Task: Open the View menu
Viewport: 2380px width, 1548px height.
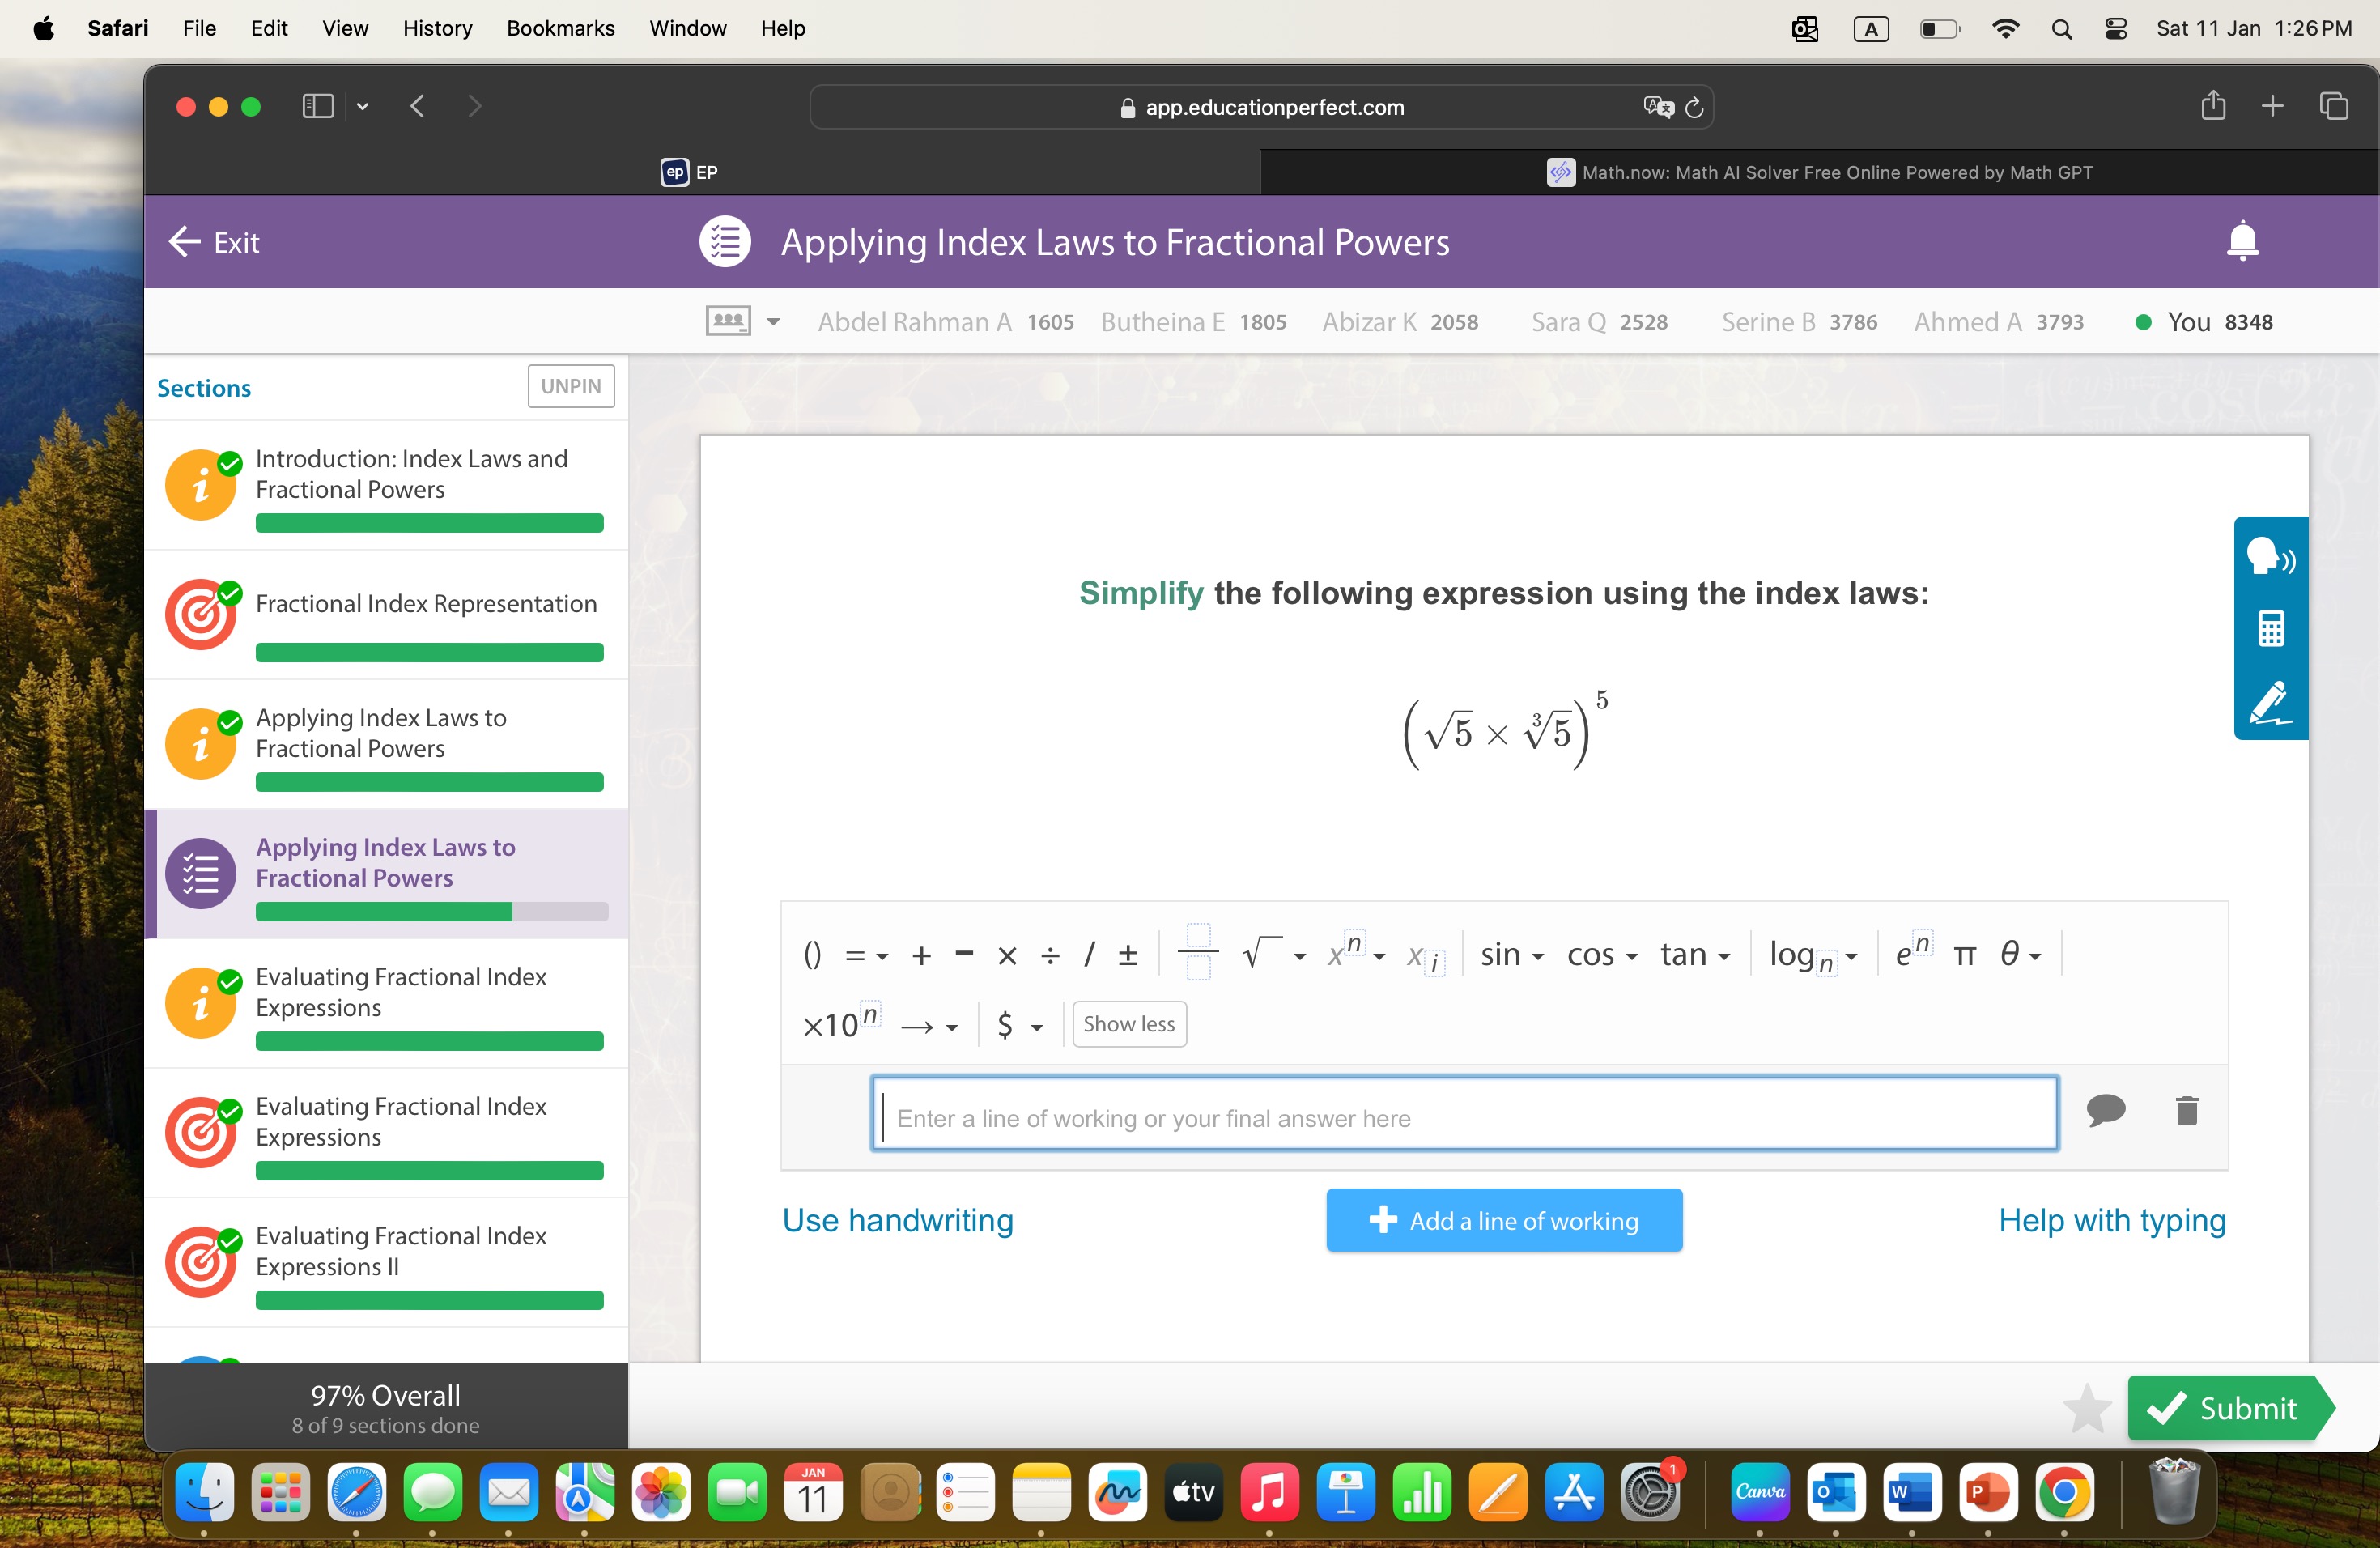Action: [x=345, y=28]
